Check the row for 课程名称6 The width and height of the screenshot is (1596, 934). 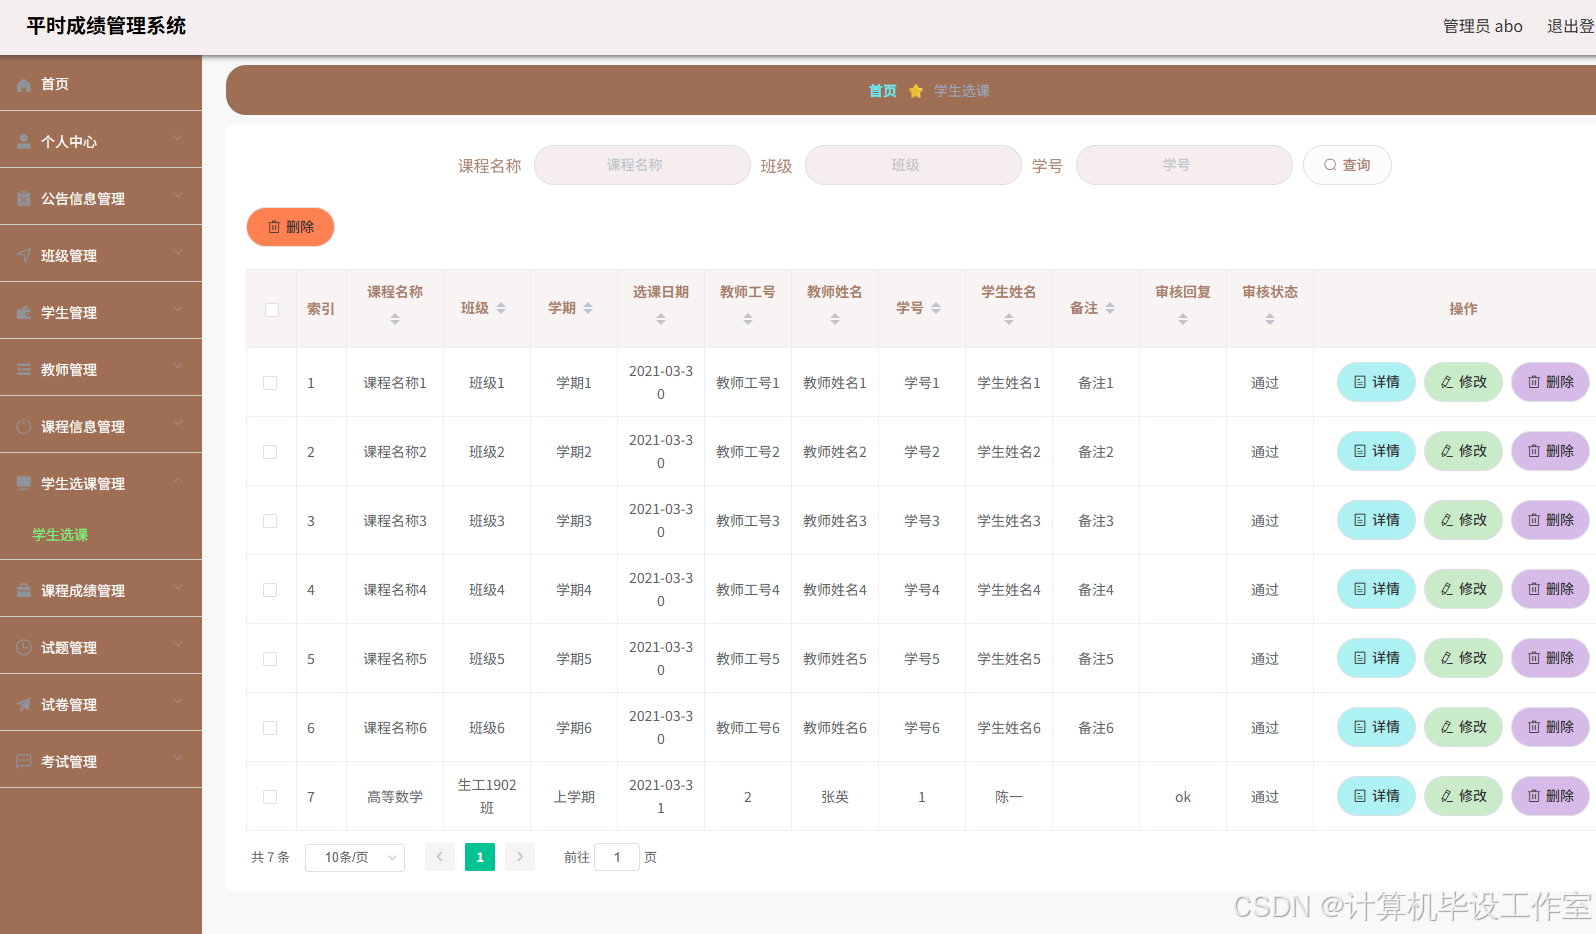[270, 728]
